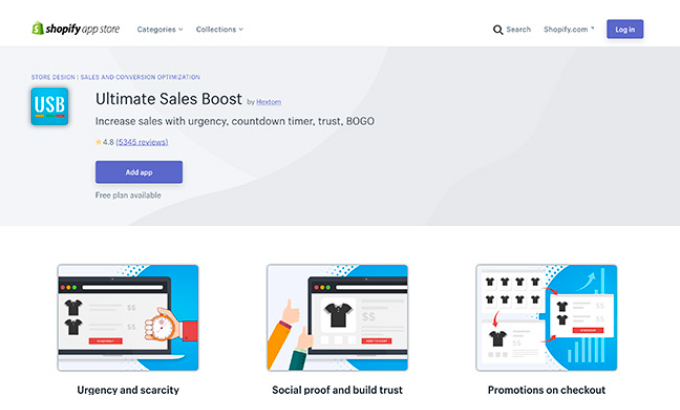Click the Add app button
Screen dimensions: 680x410
click(139, 172)
